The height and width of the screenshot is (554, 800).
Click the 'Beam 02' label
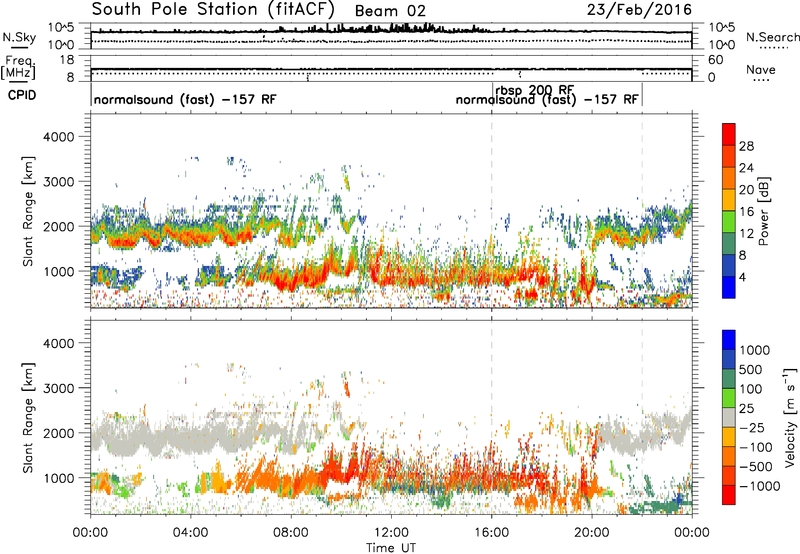point(390,11)
